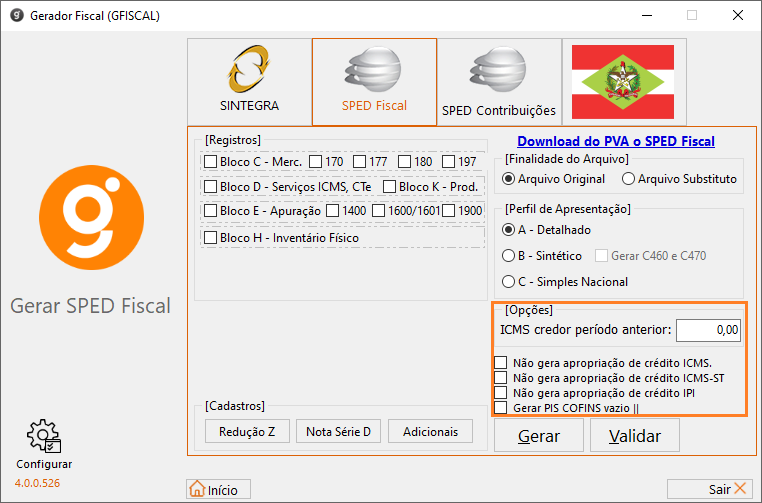Check Não gera apropriação de crédito ICMS.
Screen dimensions: 762x503
(501, 363)
